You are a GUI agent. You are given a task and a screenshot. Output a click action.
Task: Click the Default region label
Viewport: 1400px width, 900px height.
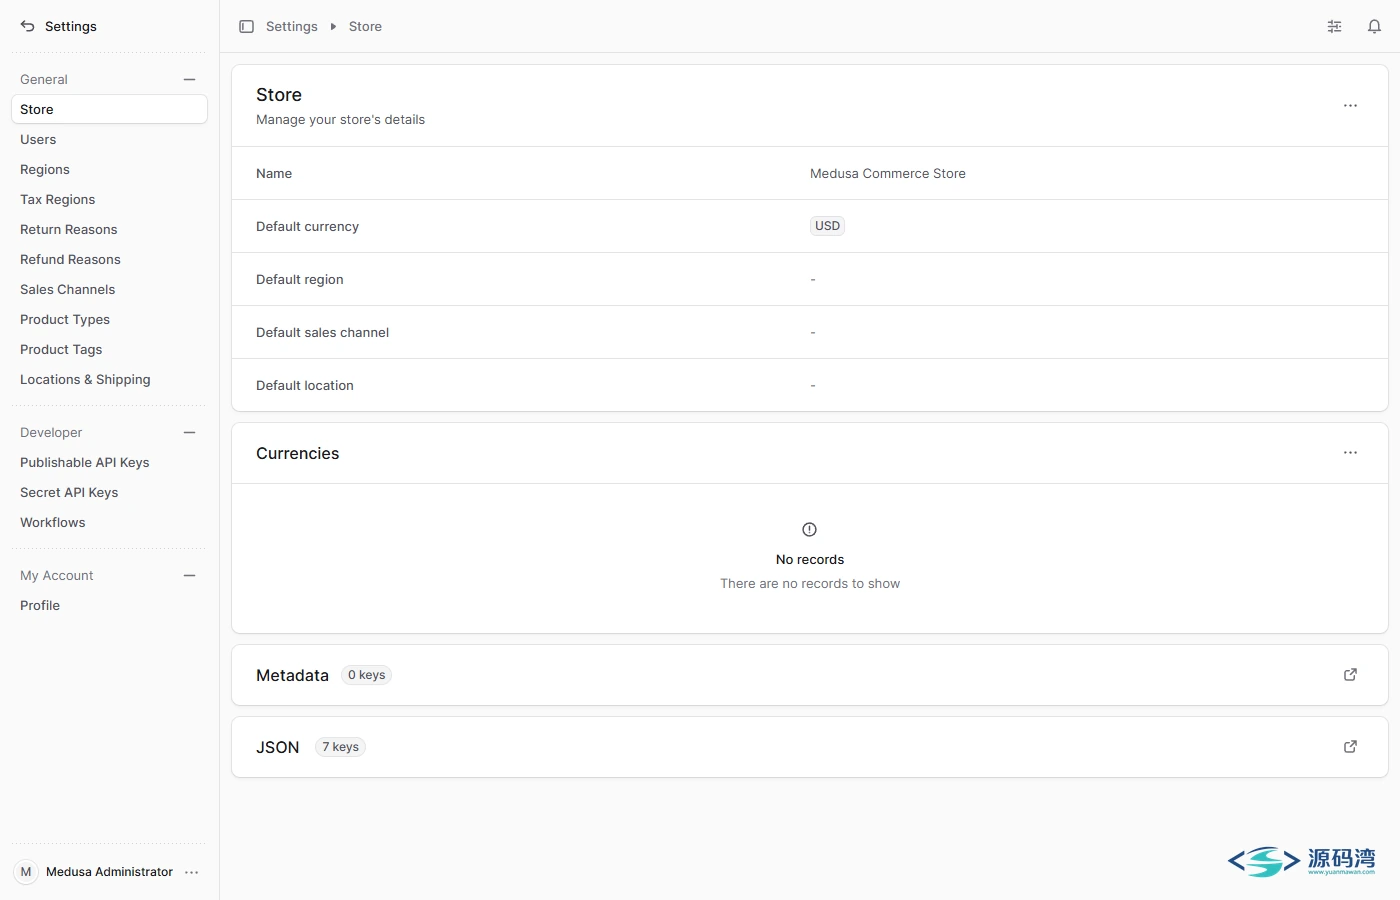click(300, 279)
